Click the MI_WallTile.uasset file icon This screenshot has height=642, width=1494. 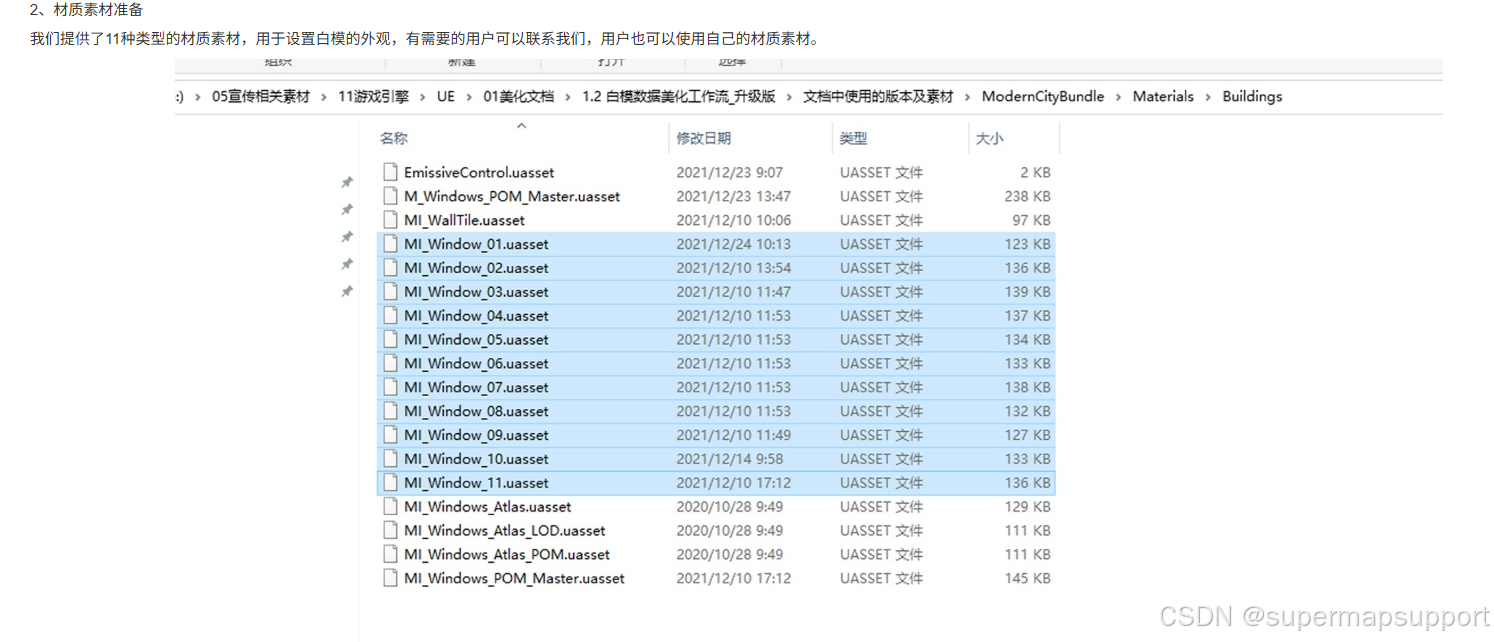[391, 220]
